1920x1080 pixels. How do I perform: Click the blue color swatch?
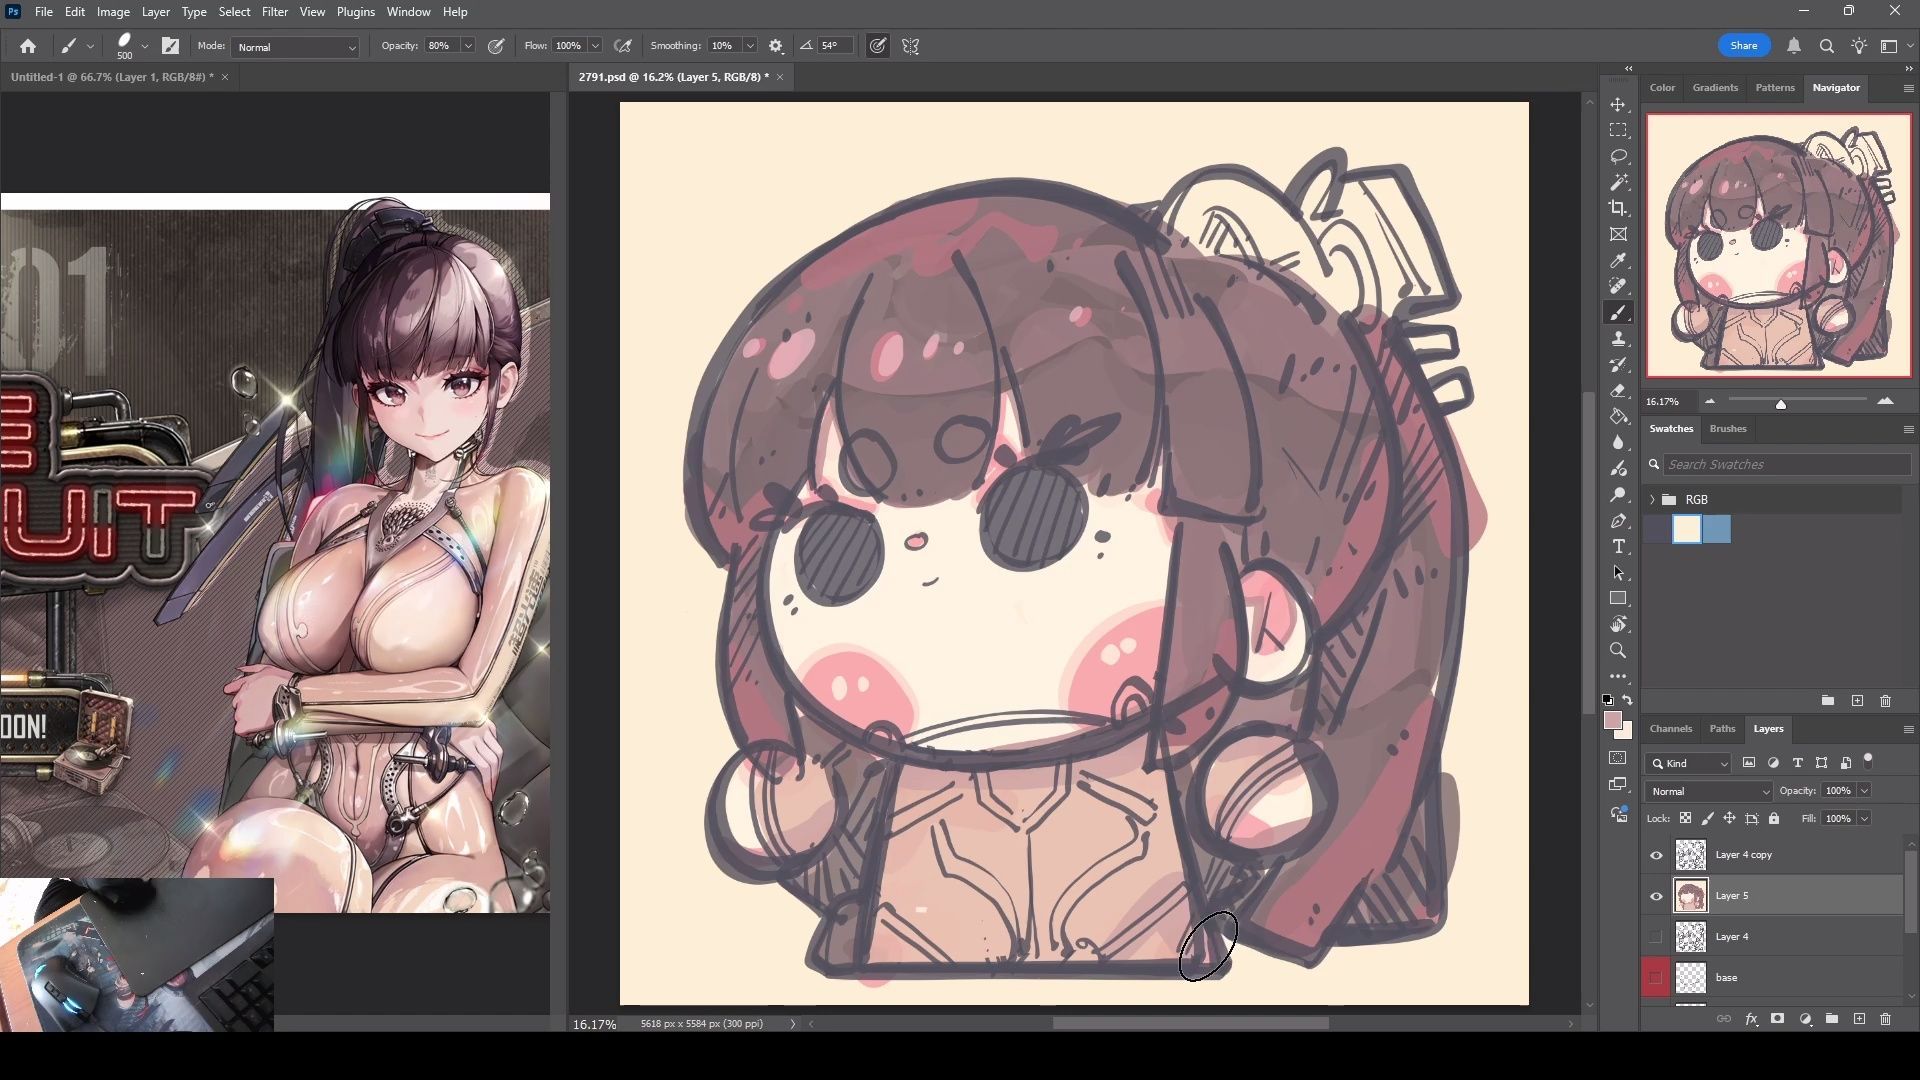click(x=1716, y=529)
